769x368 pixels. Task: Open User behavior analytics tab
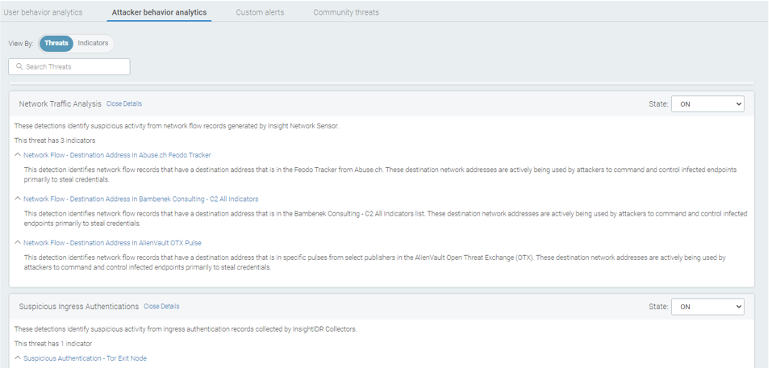(43, 12)
